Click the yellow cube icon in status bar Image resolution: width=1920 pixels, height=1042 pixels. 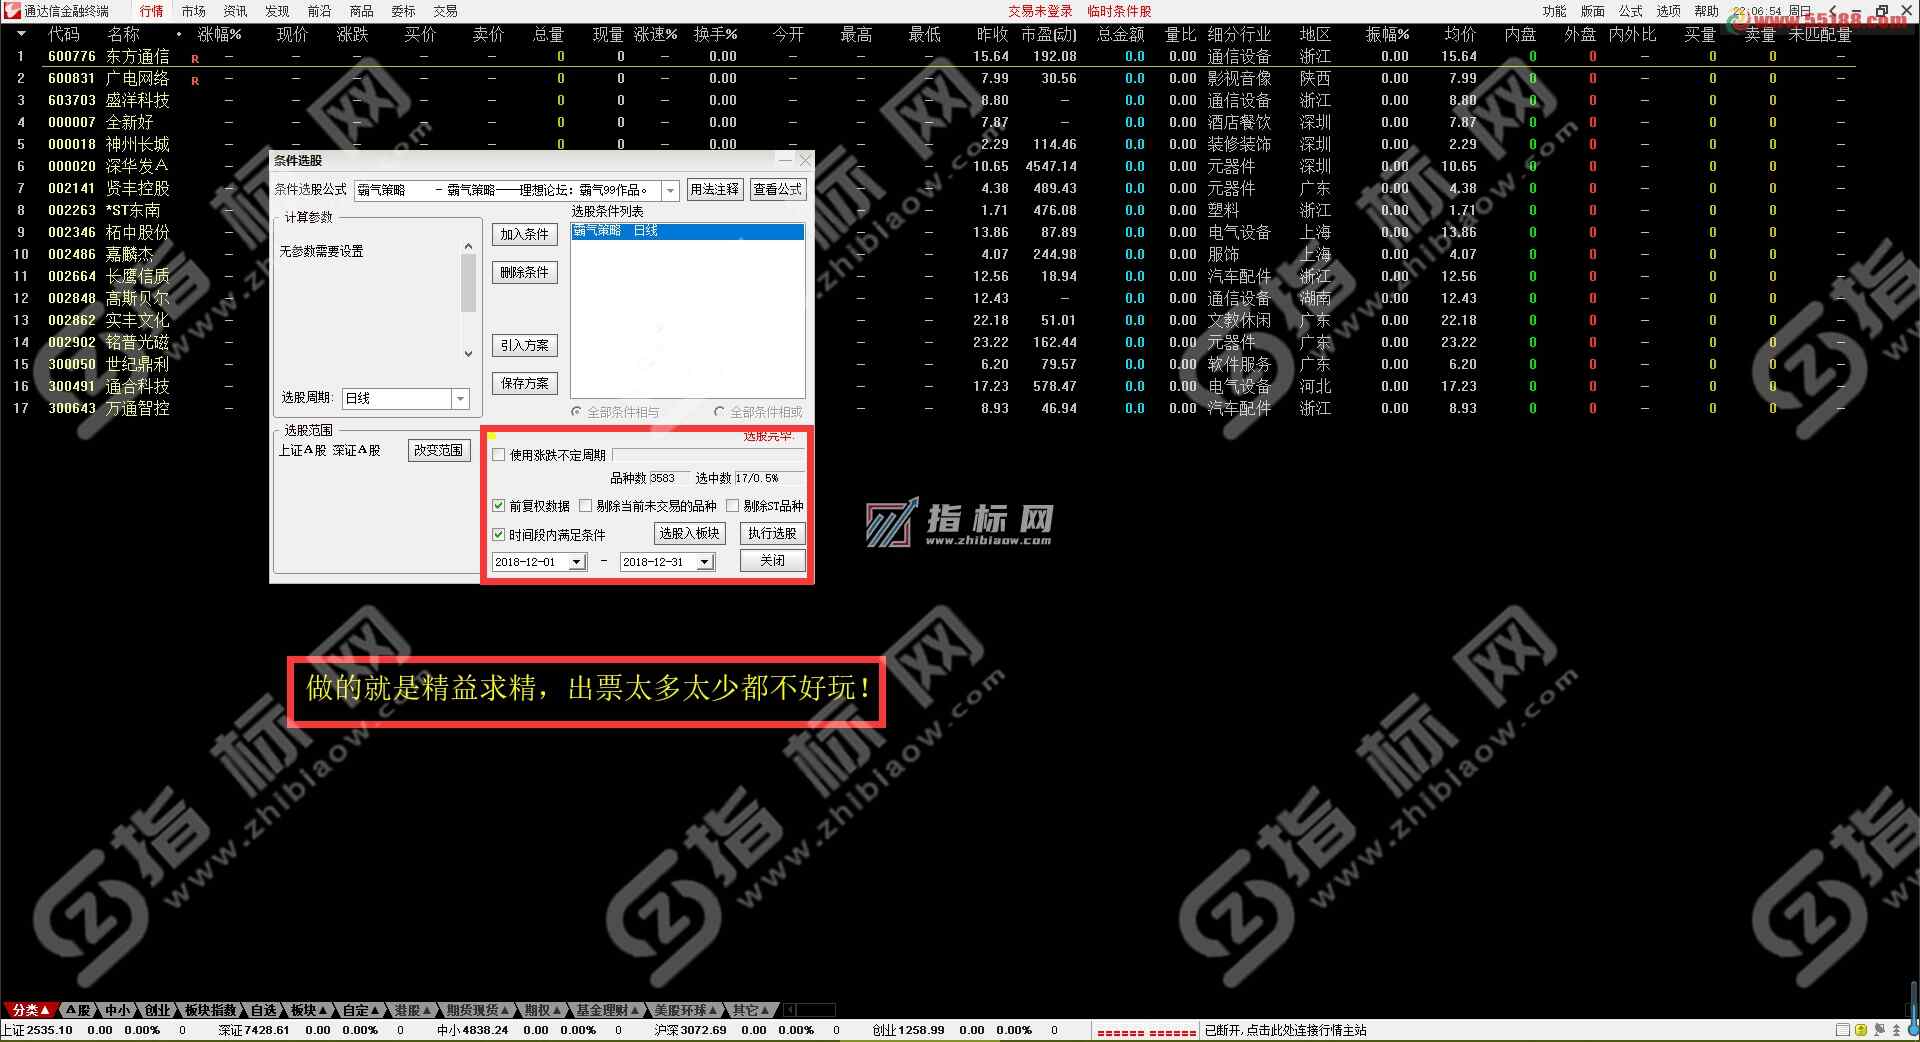1860,1030
